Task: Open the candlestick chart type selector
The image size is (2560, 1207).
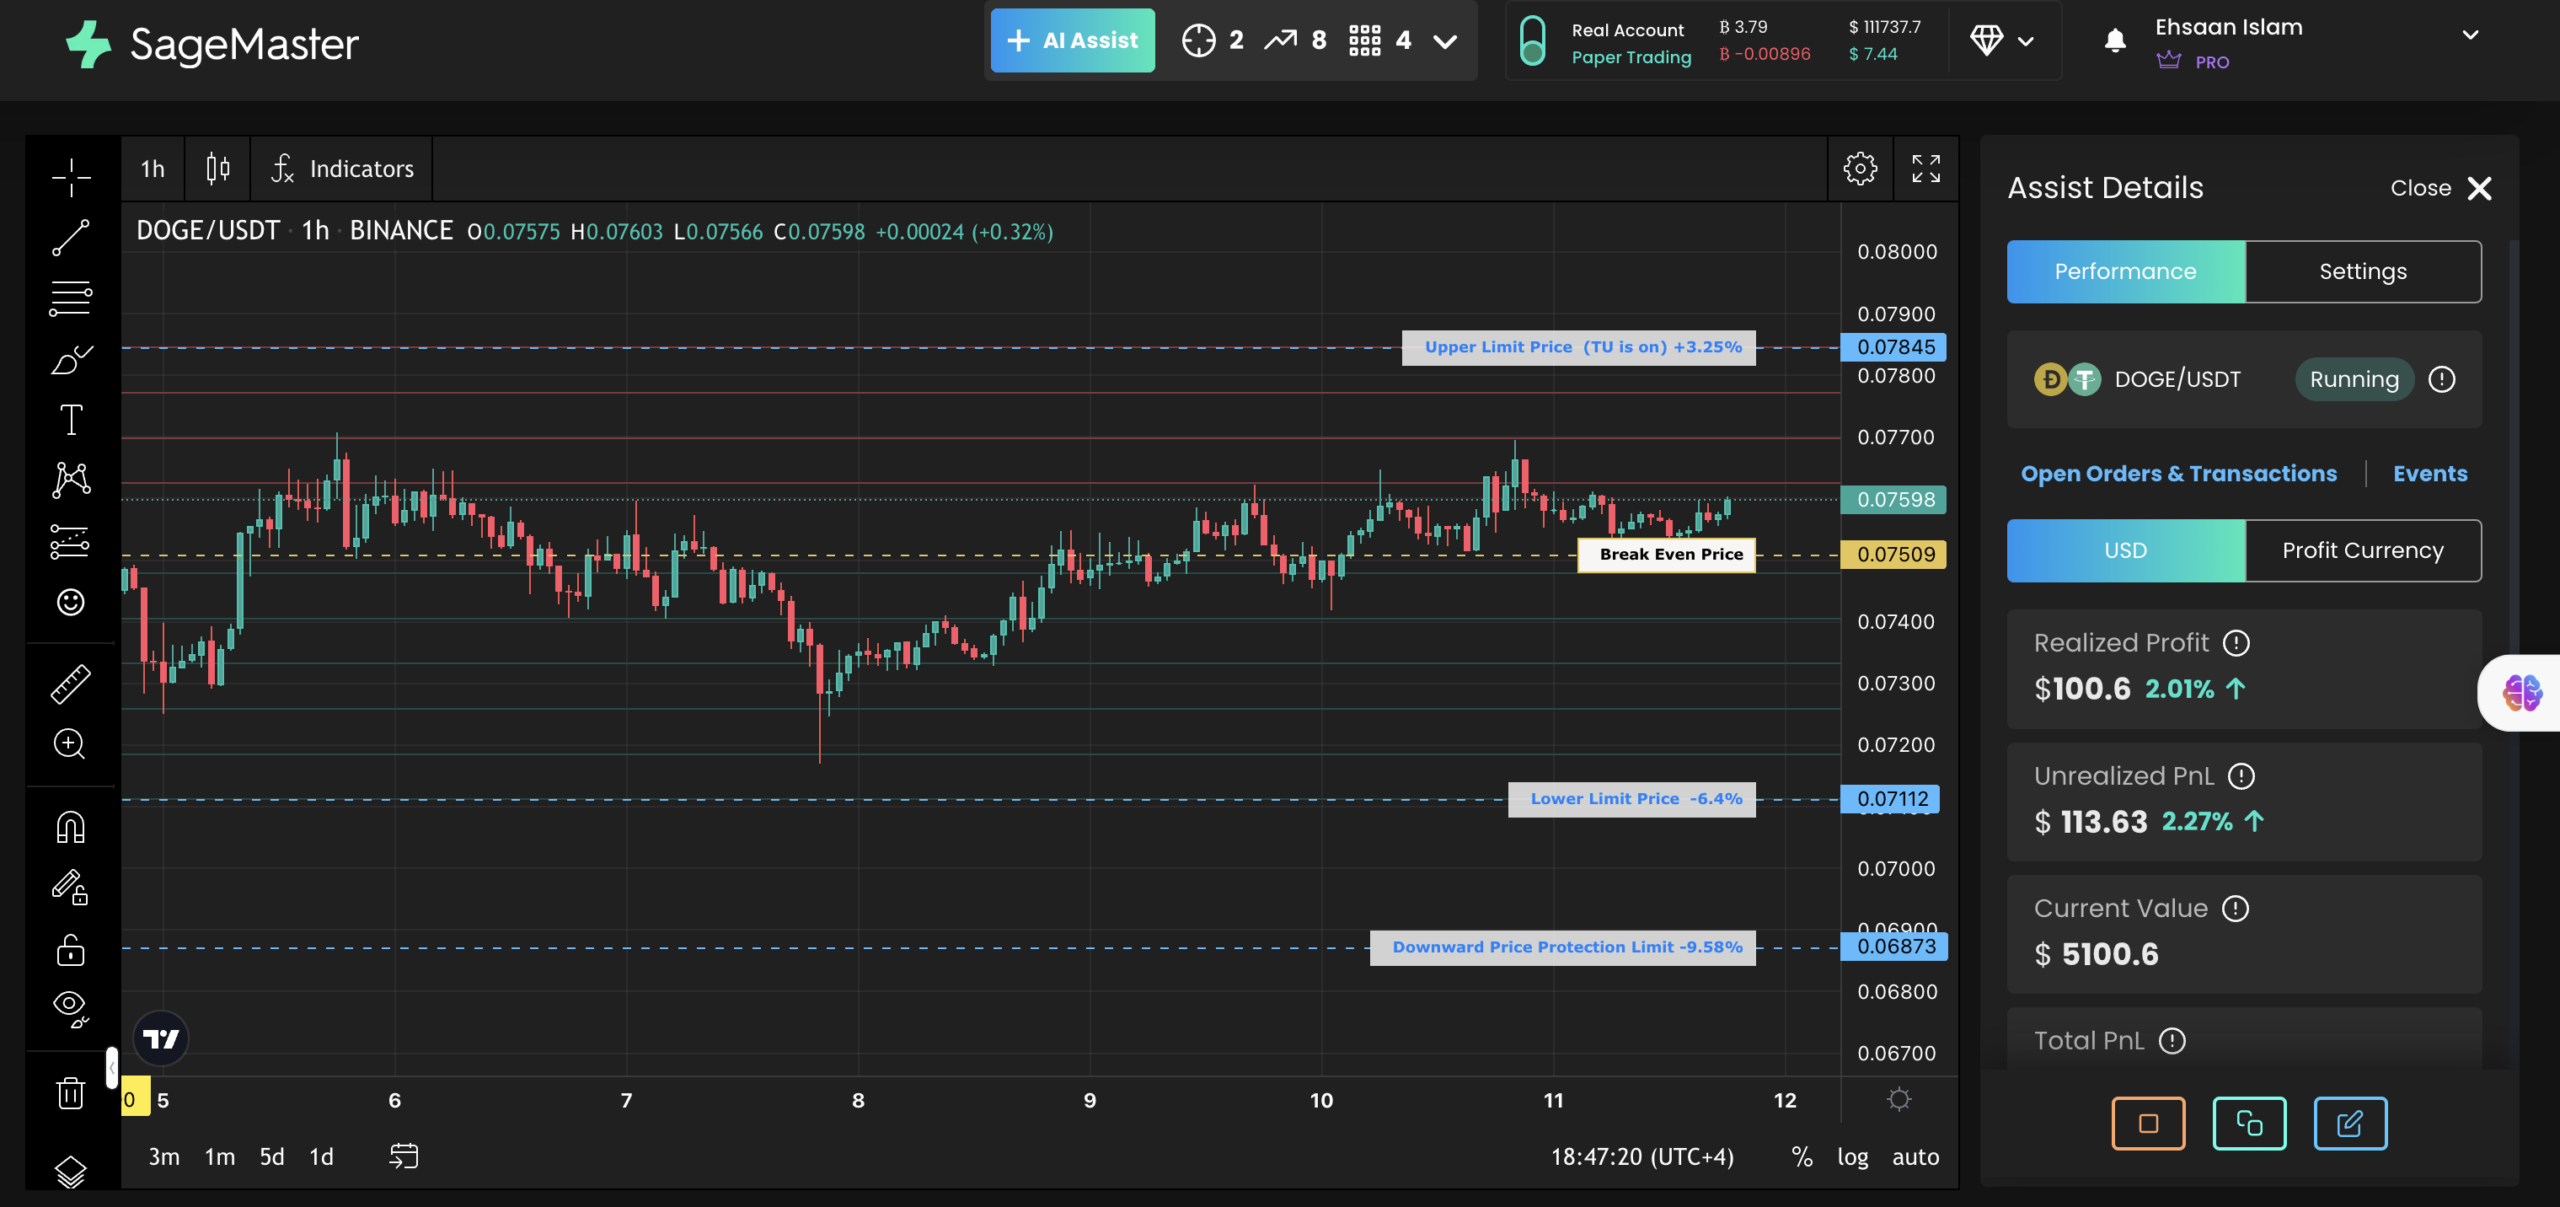Action: pyautogui.click(x=217, y=169)
